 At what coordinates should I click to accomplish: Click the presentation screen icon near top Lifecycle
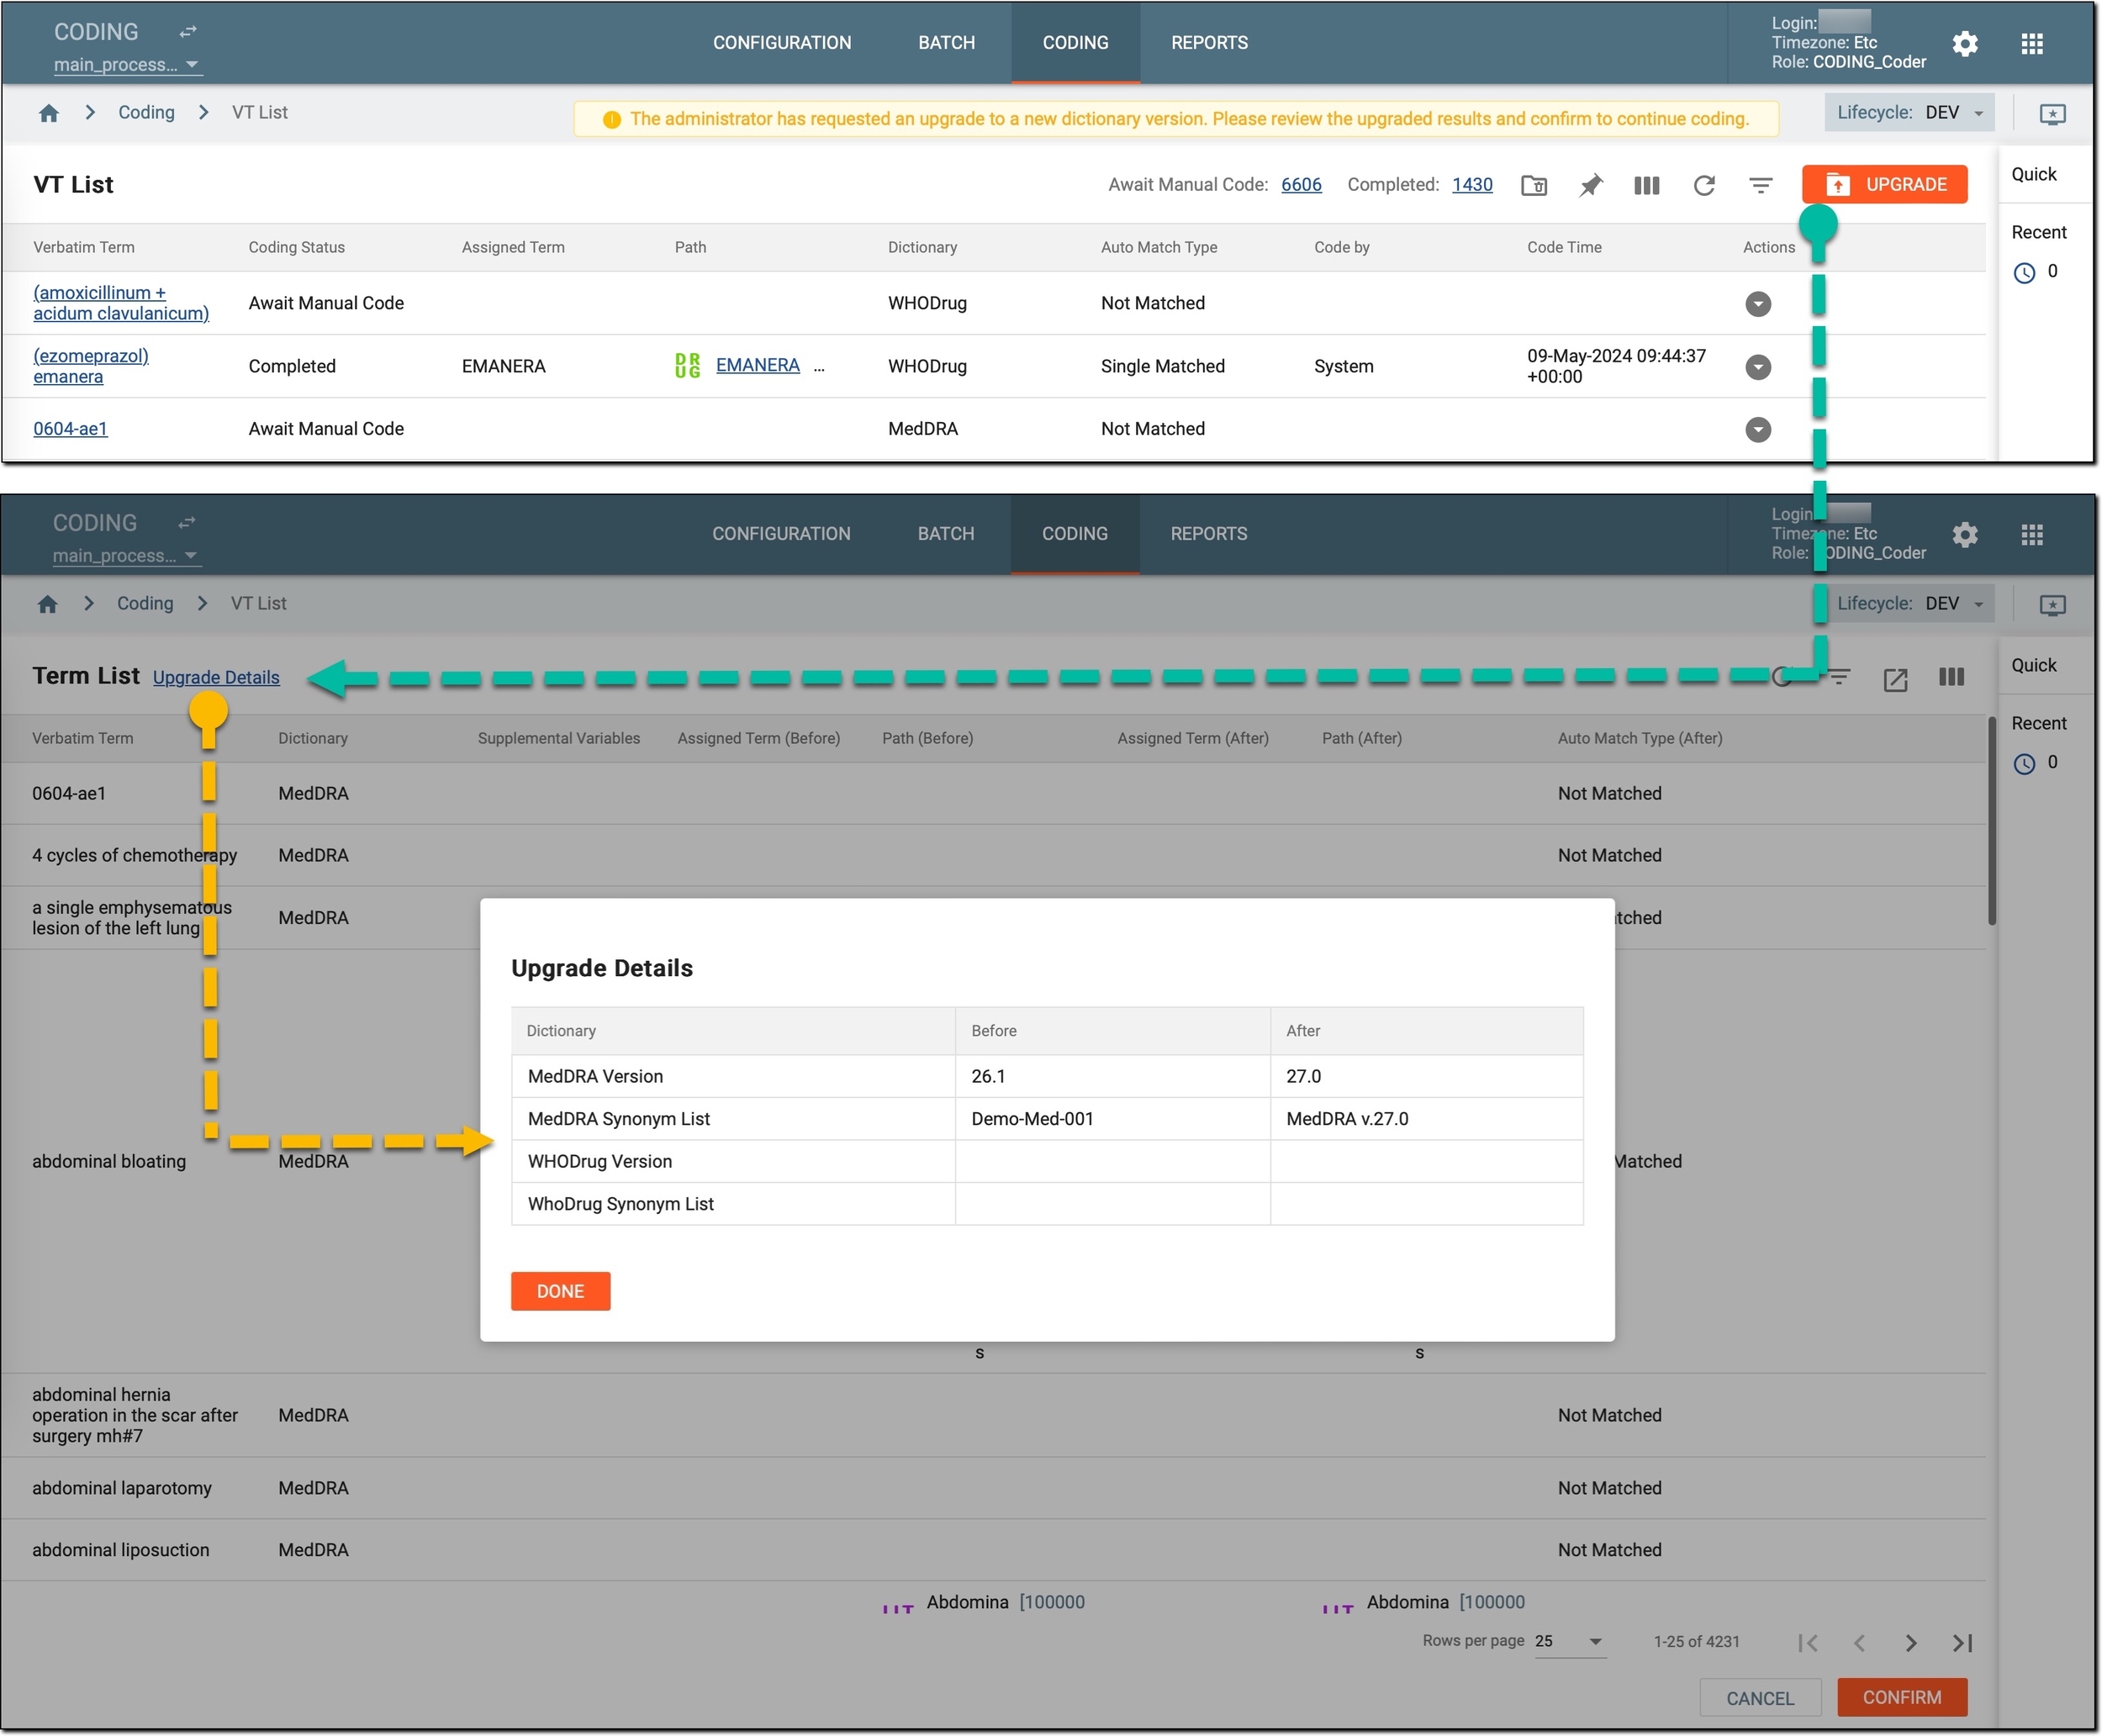(x=2052, y=114)
